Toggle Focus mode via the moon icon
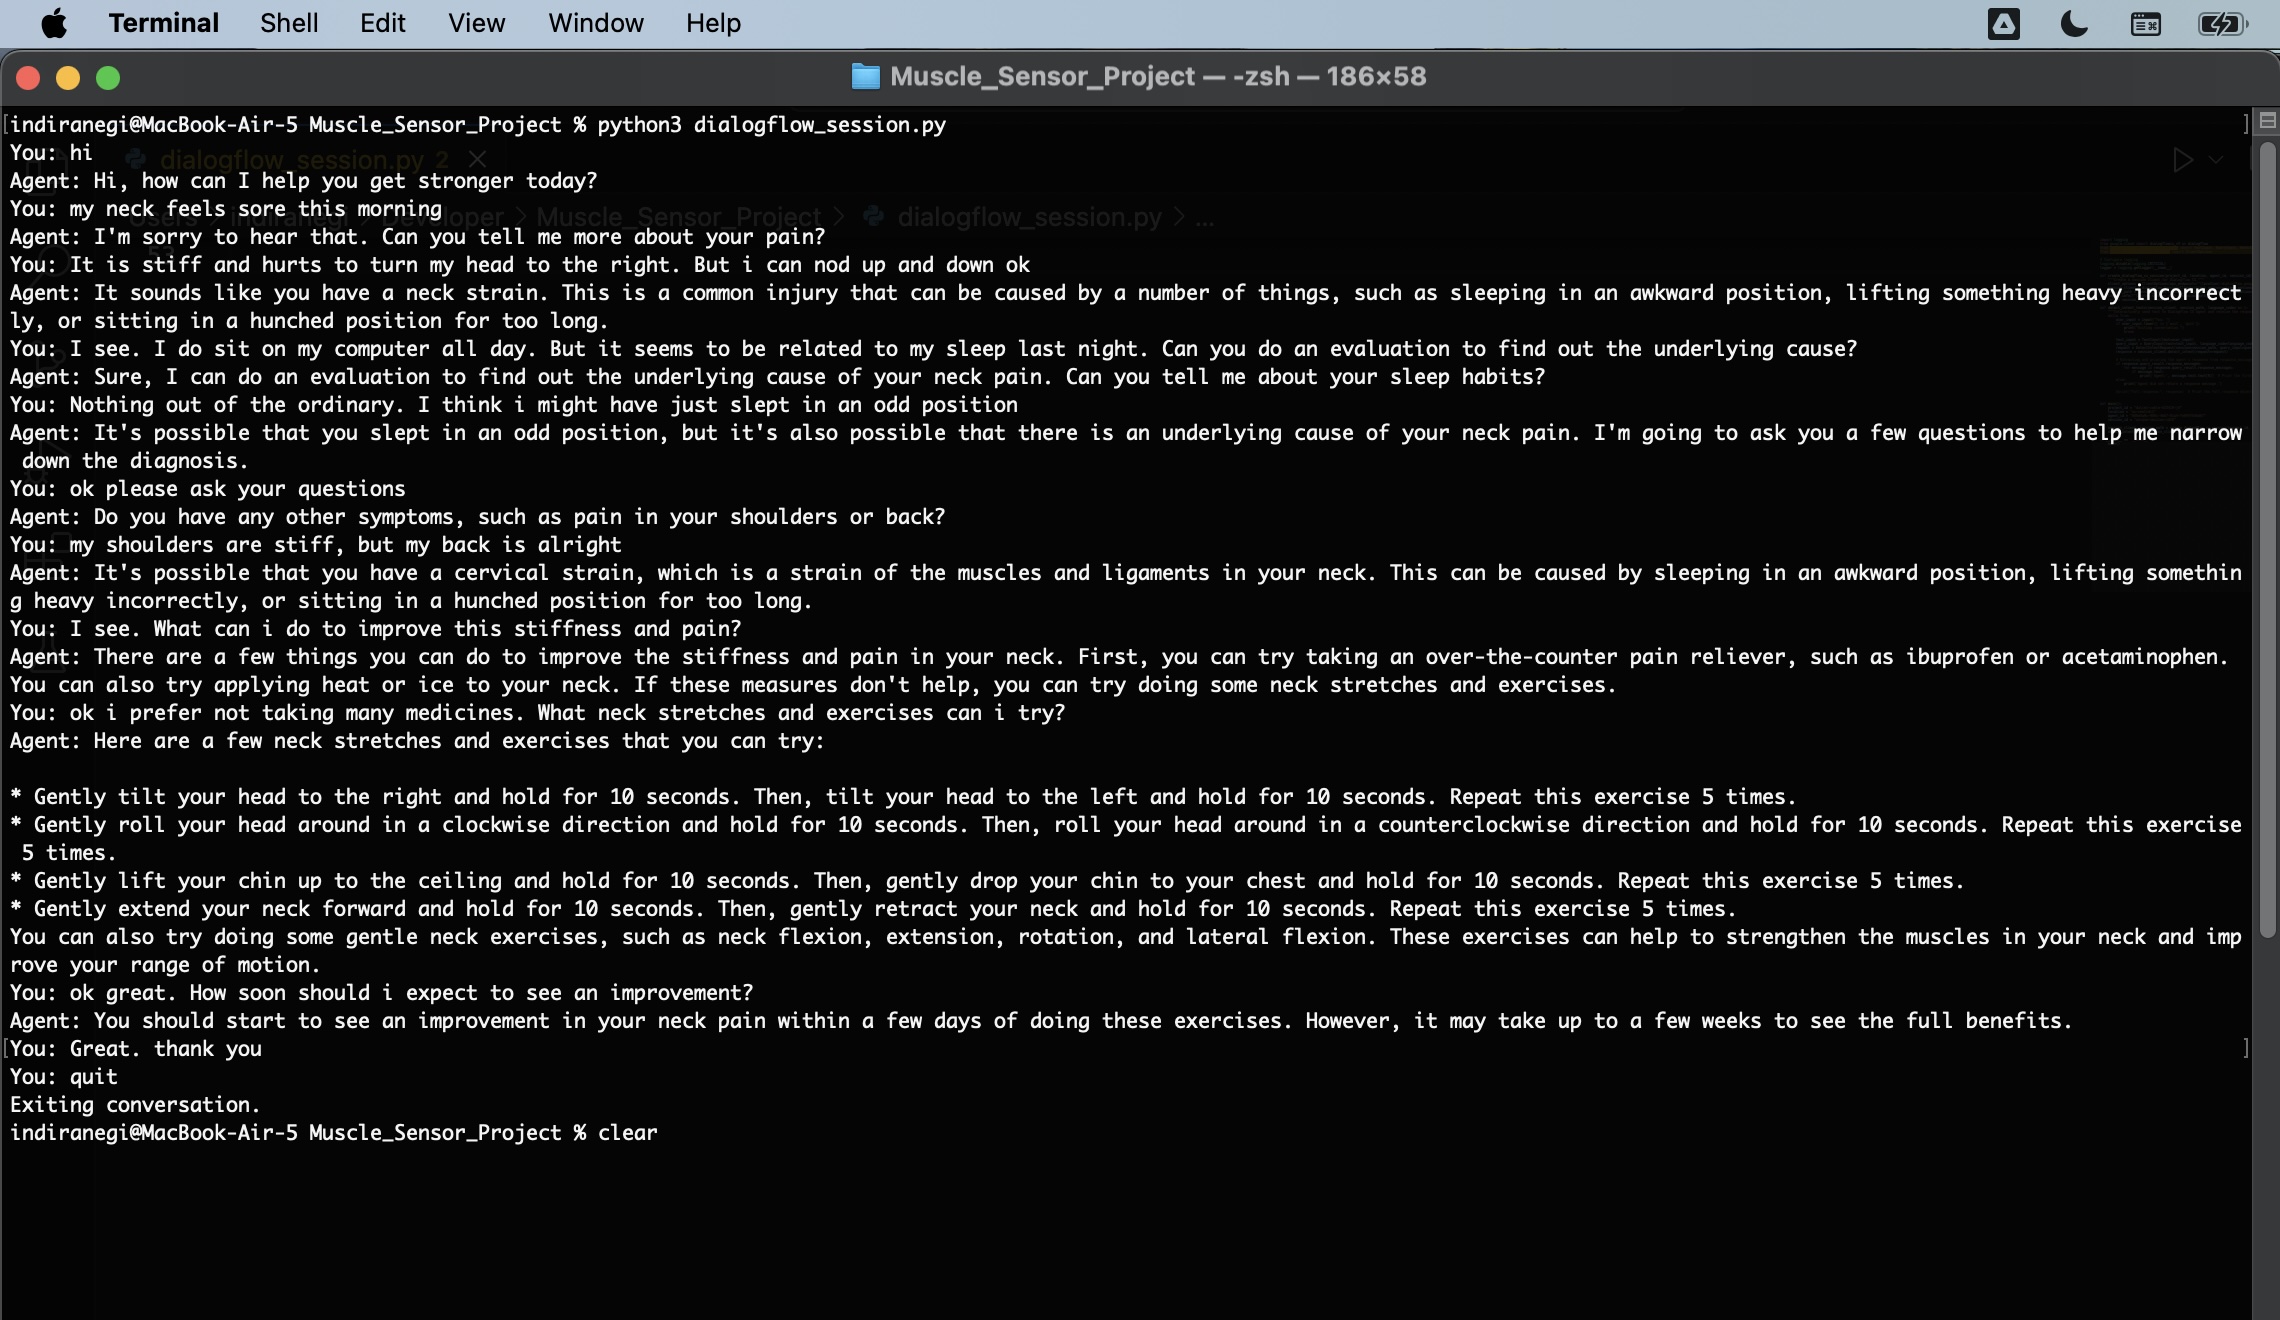The height and width of the screenshot is (1320, 2280). point(2074,24)
